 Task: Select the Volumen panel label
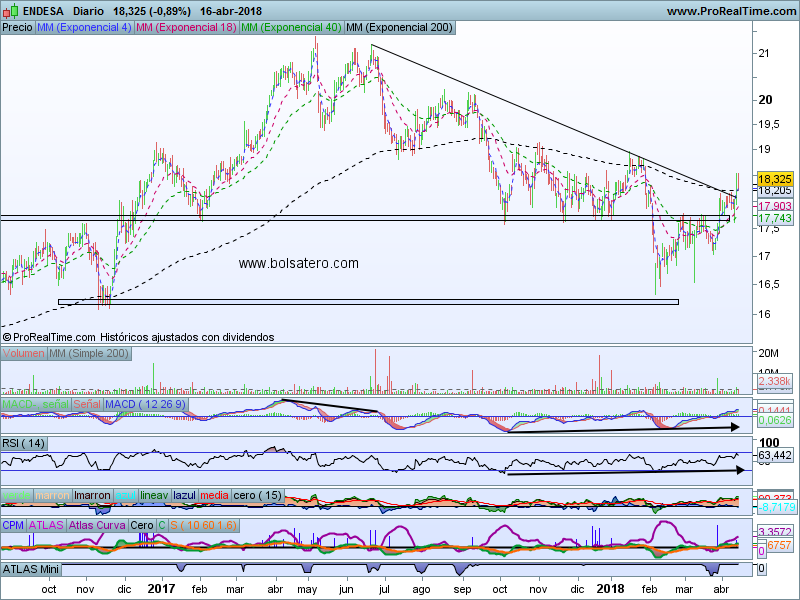point(23,354)
